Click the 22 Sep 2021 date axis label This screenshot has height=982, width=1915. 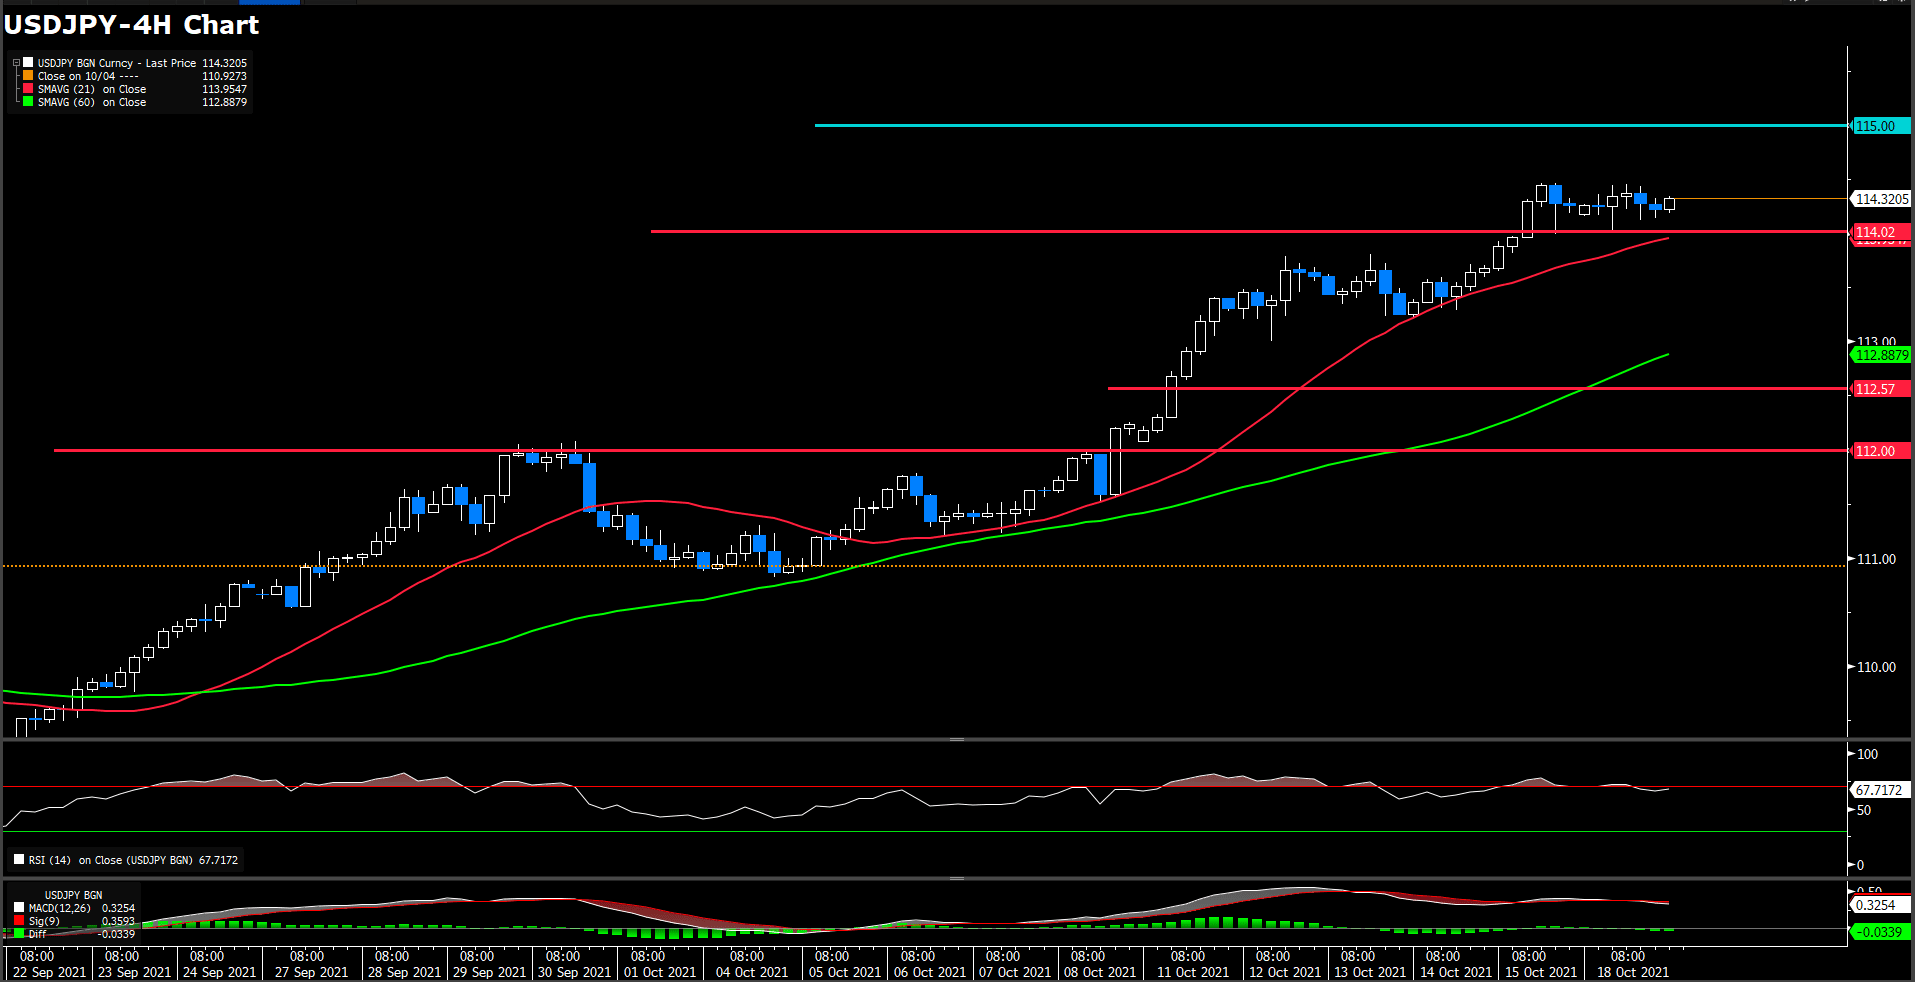click(49, 972)
